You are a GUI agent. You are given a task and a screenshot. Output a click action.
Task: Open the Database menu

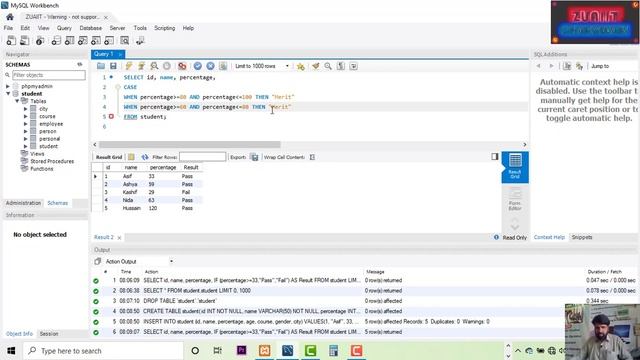pyautogui.click(x=91, y=28)
